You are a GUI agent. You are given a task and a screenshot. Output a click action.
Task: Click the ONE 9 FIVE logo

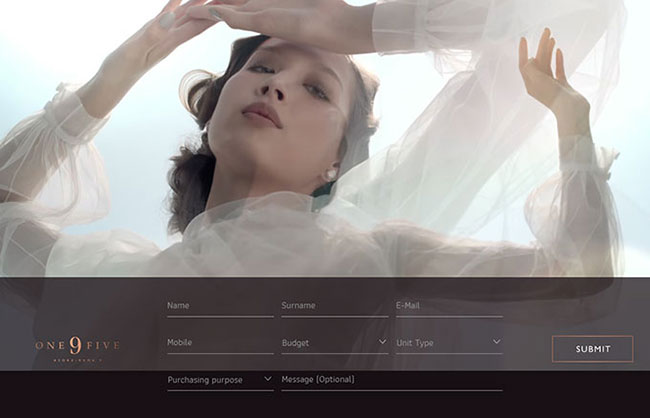tap(77, 347)
